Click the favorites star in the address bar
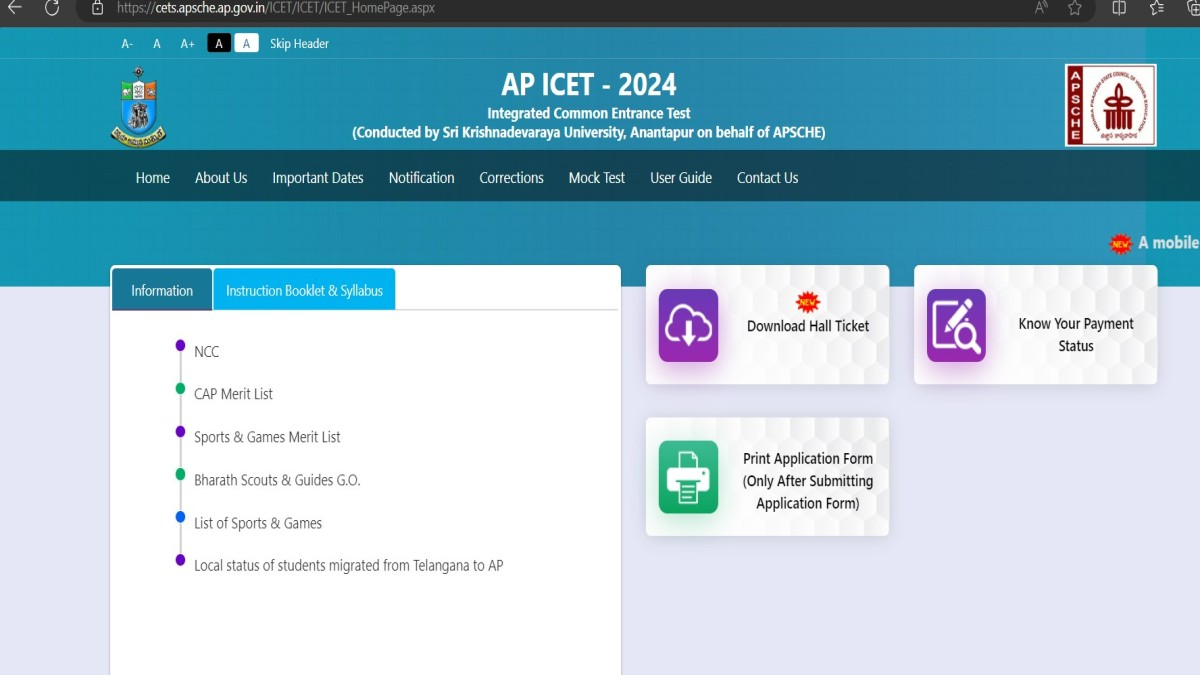The width and height of the screenshot is (1200, 675). pos(1074,8)
